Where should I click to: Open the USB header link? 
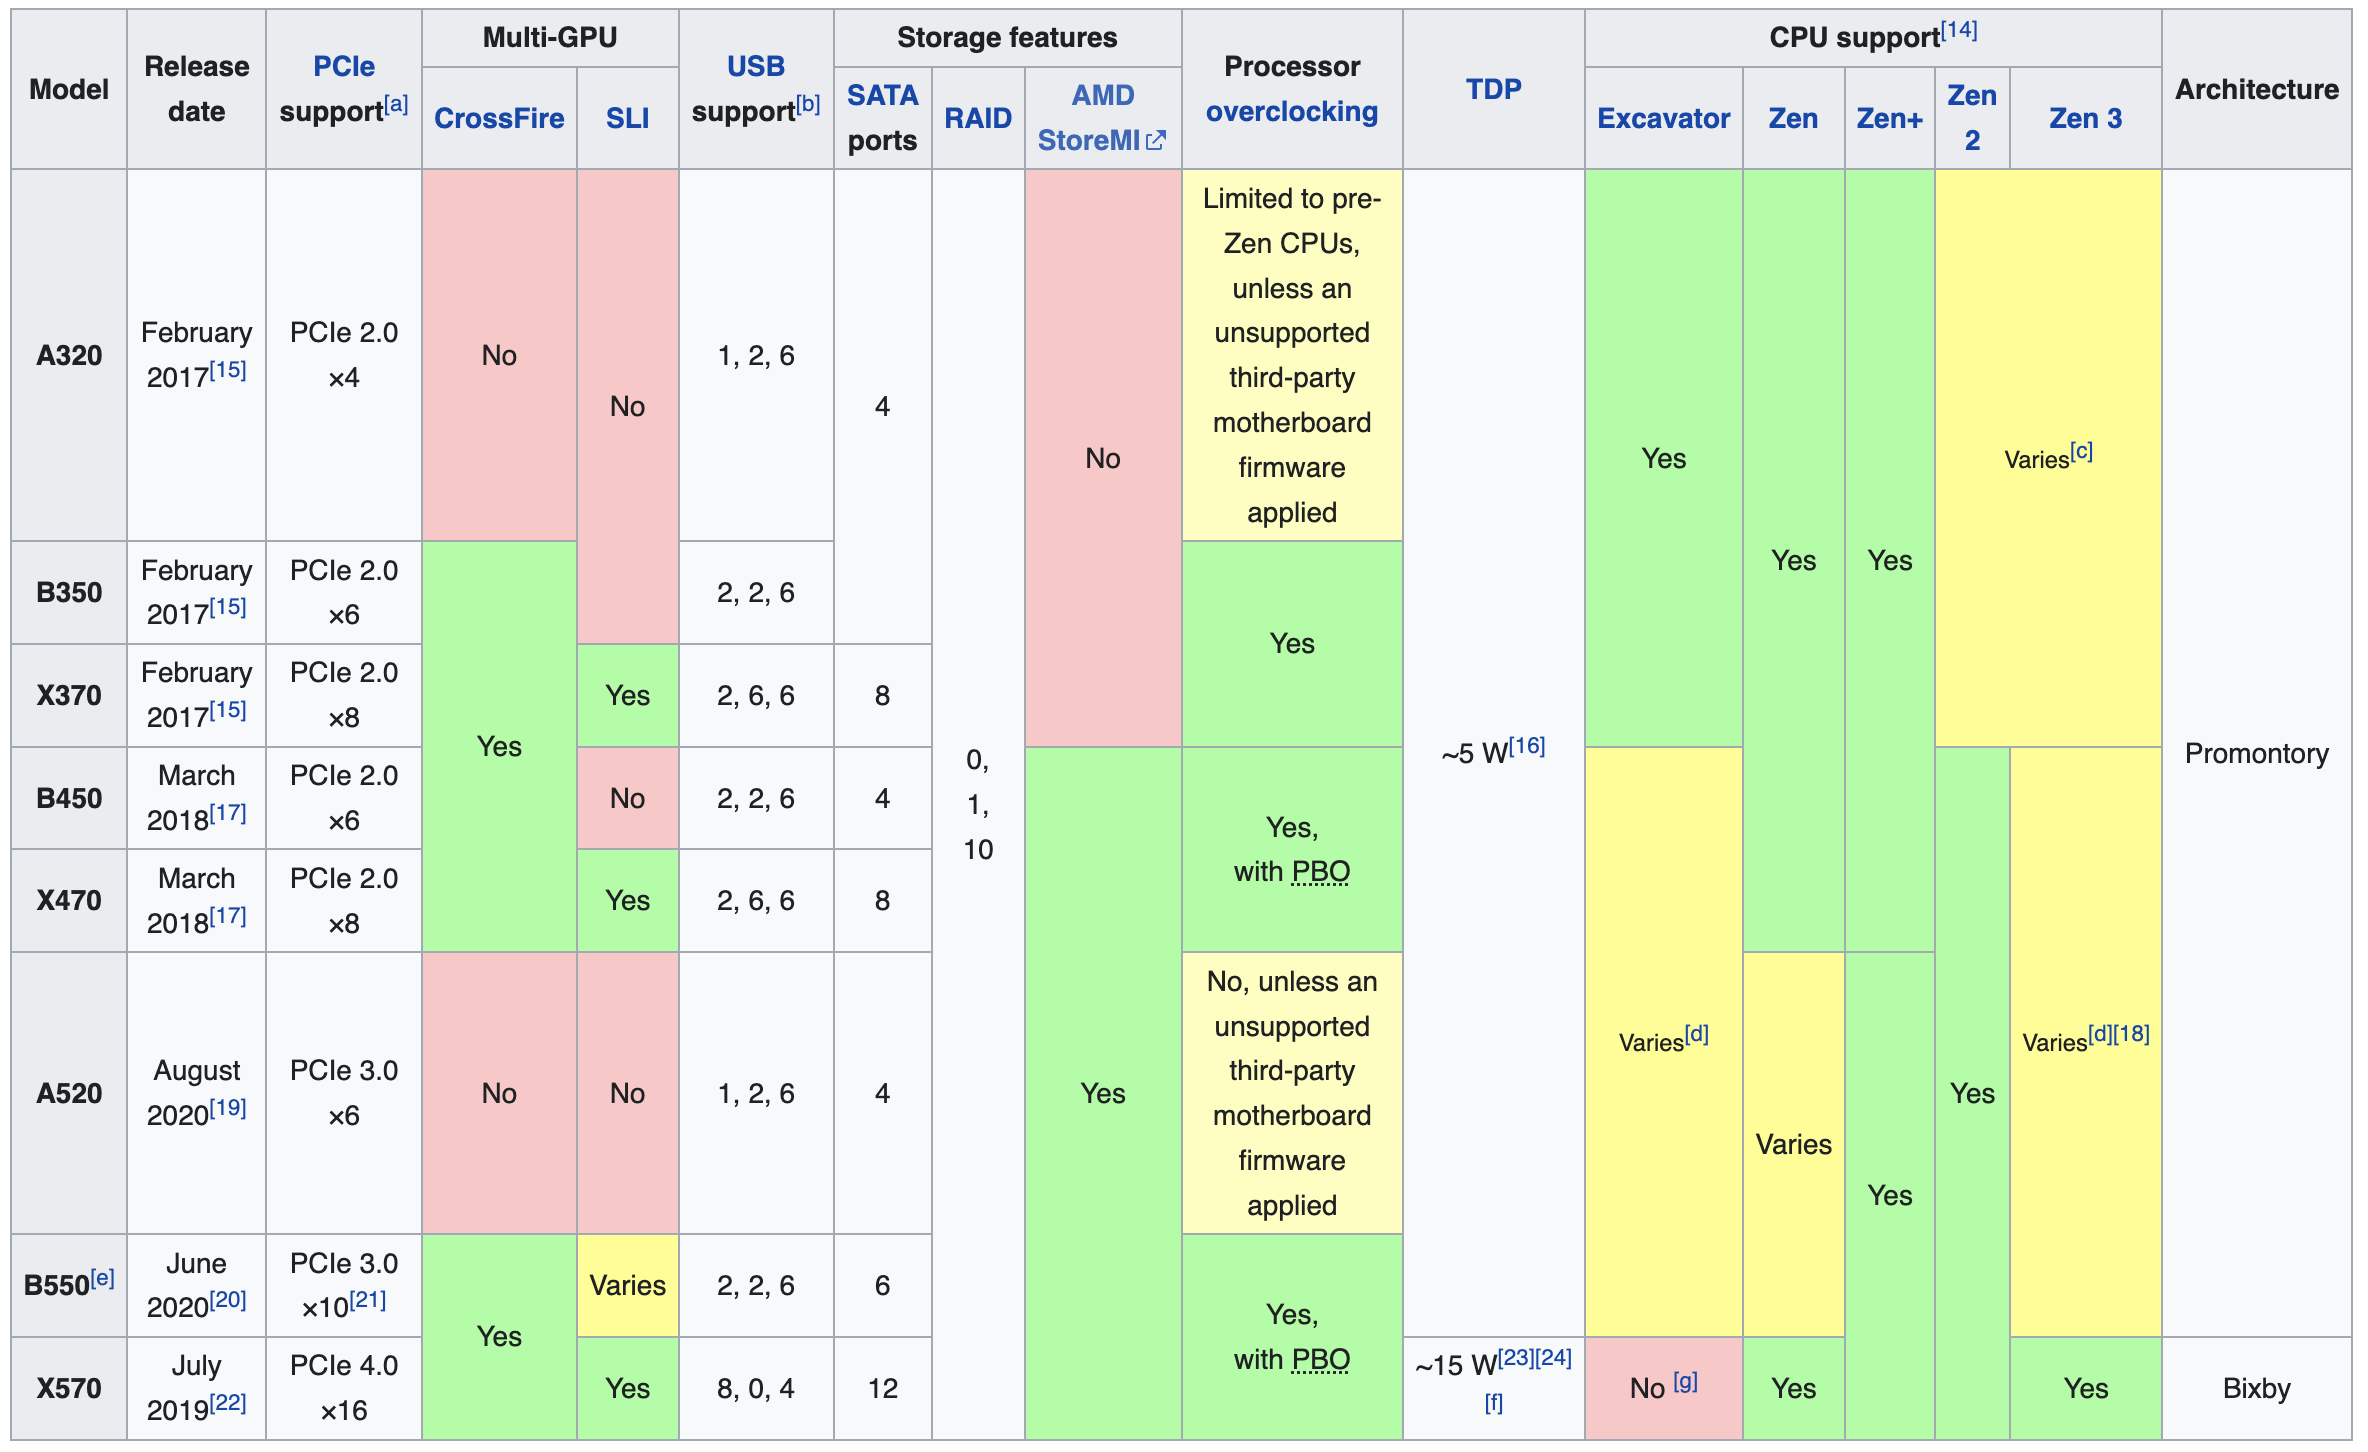pos(755,66)
